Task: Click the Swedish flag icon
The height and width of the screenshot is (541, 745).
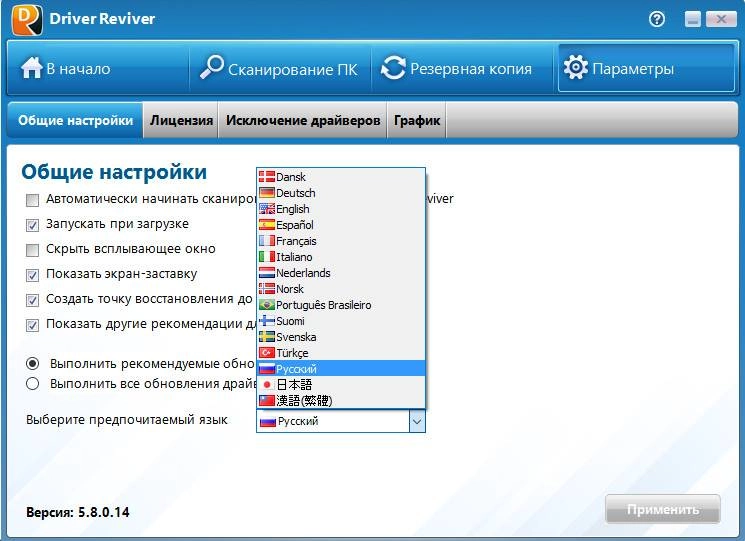Action: tap(267, 337)
